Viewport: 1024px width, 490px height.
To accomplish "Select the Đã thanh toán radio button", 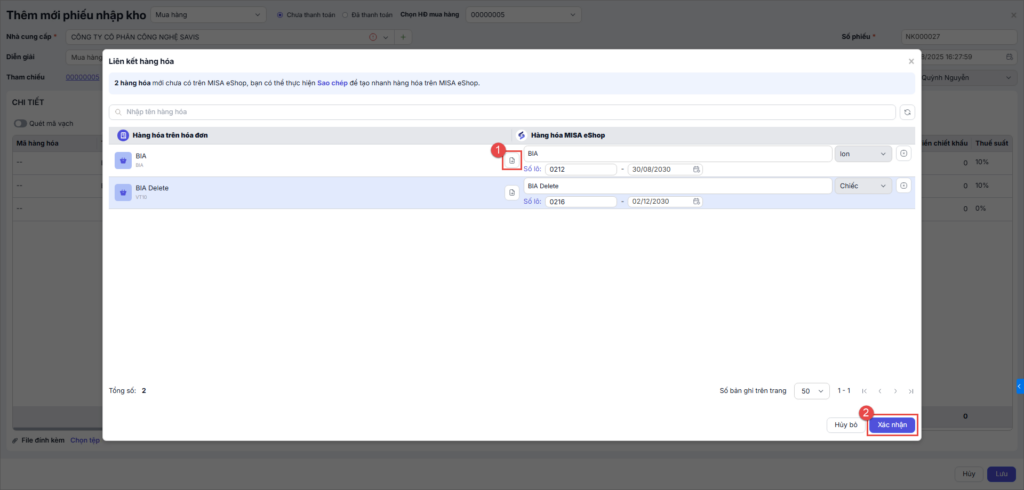I will pos(345,14).
